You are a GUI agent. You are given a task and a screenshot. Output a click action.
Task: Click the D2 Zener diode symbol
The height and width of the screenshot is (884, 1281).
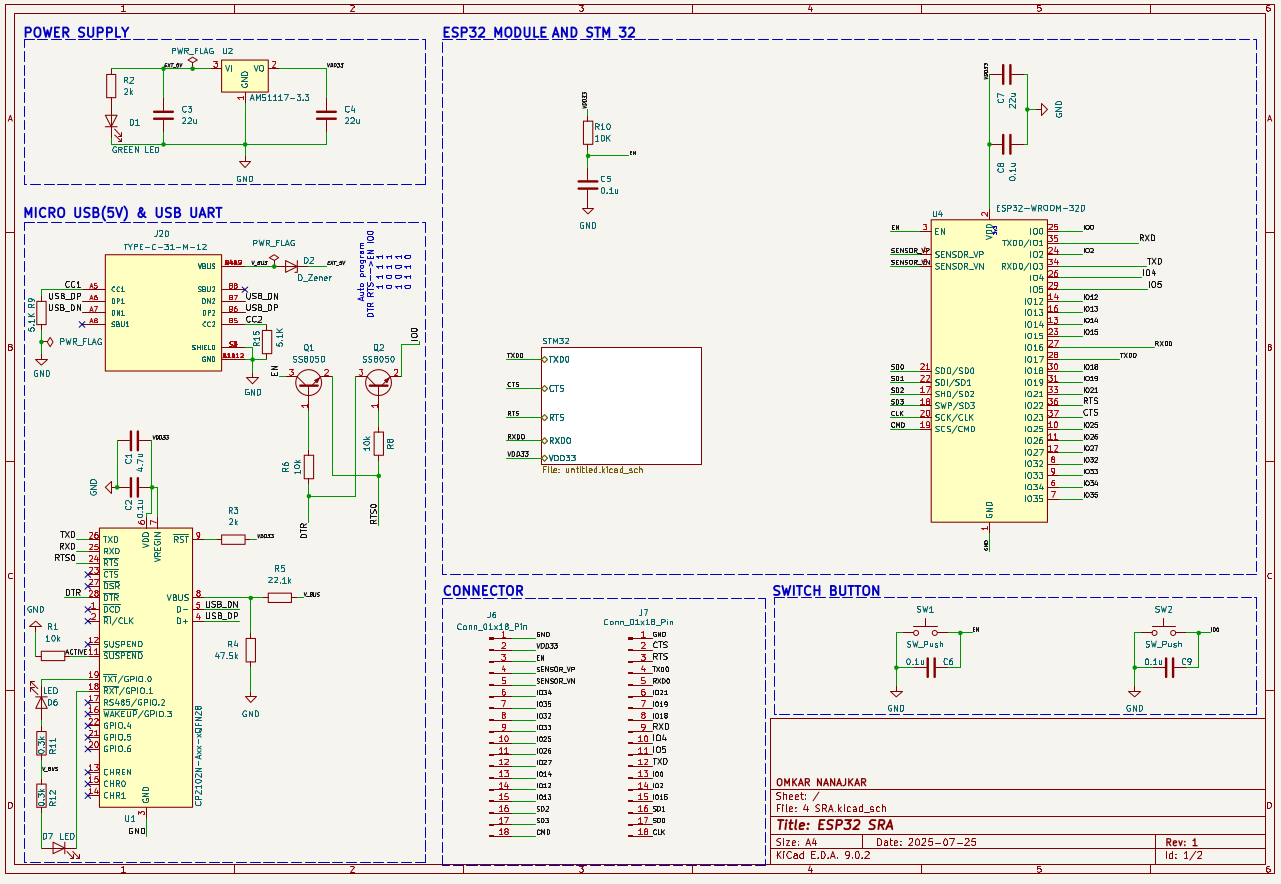[291, 266]
